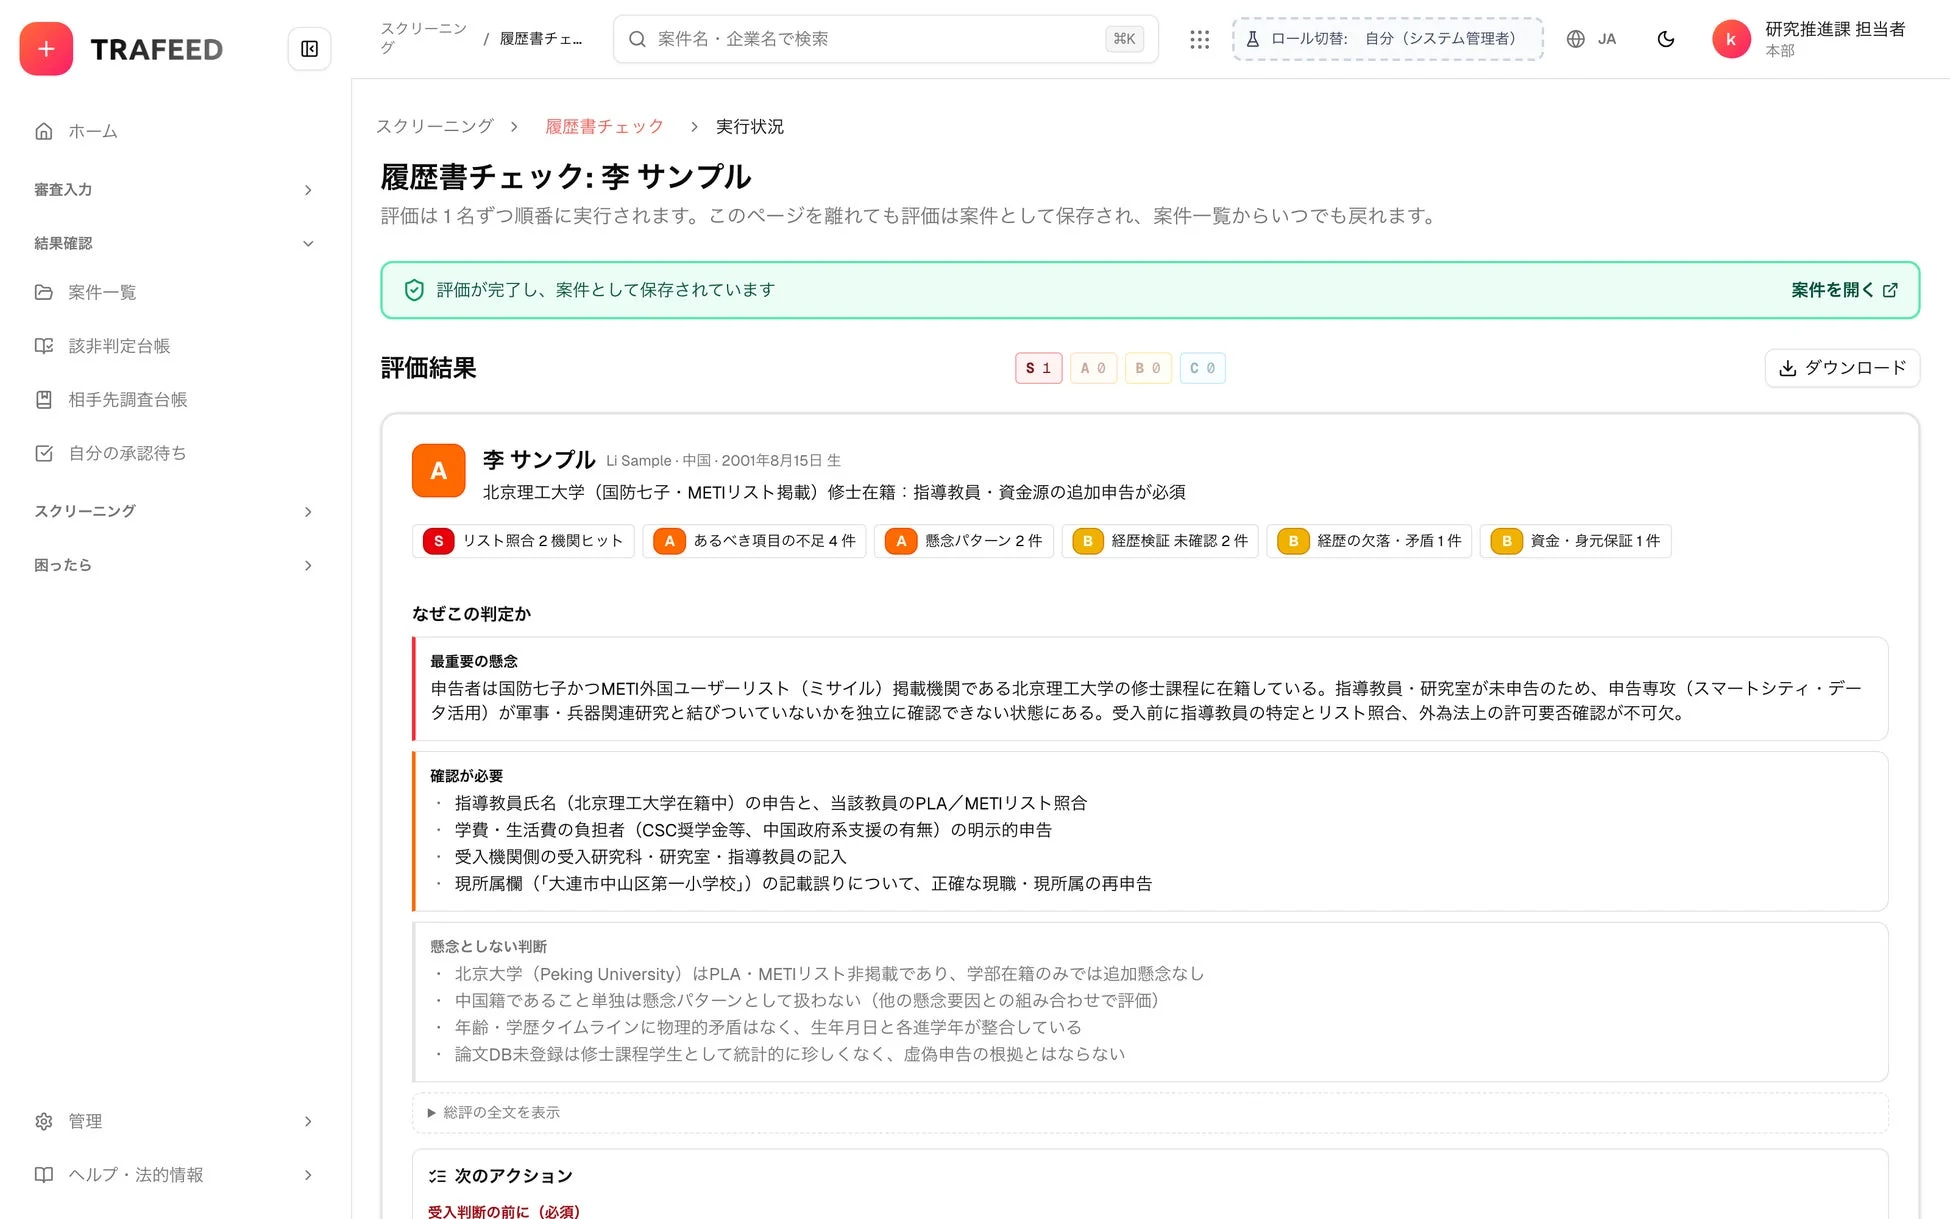
Task: Click the book icon beside 該非判定台帳
Action: coord(44,346)
